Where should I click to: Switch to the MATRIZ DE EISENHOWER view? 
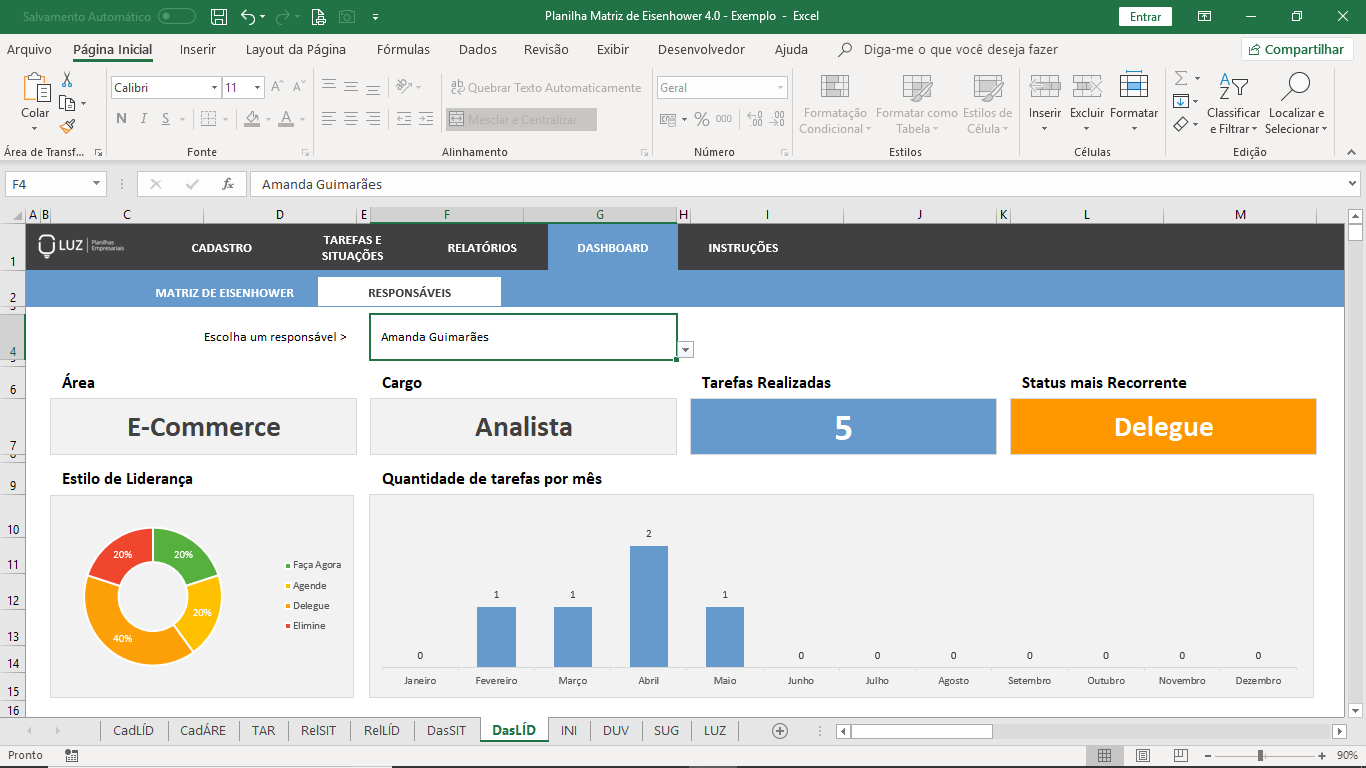[224, 293]
